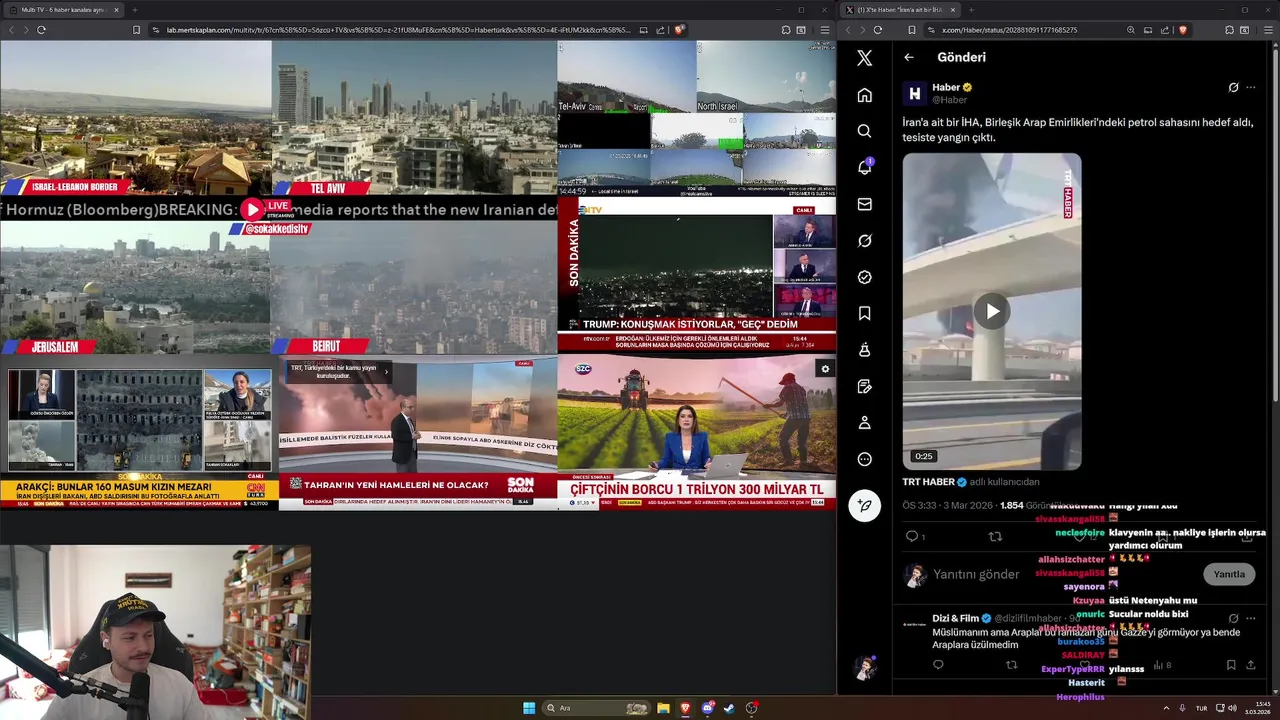Open Dizi & Film reply author link
The height and width of the screenshot is (720, 1280).
pyautogui.click(x=956, y=618)
